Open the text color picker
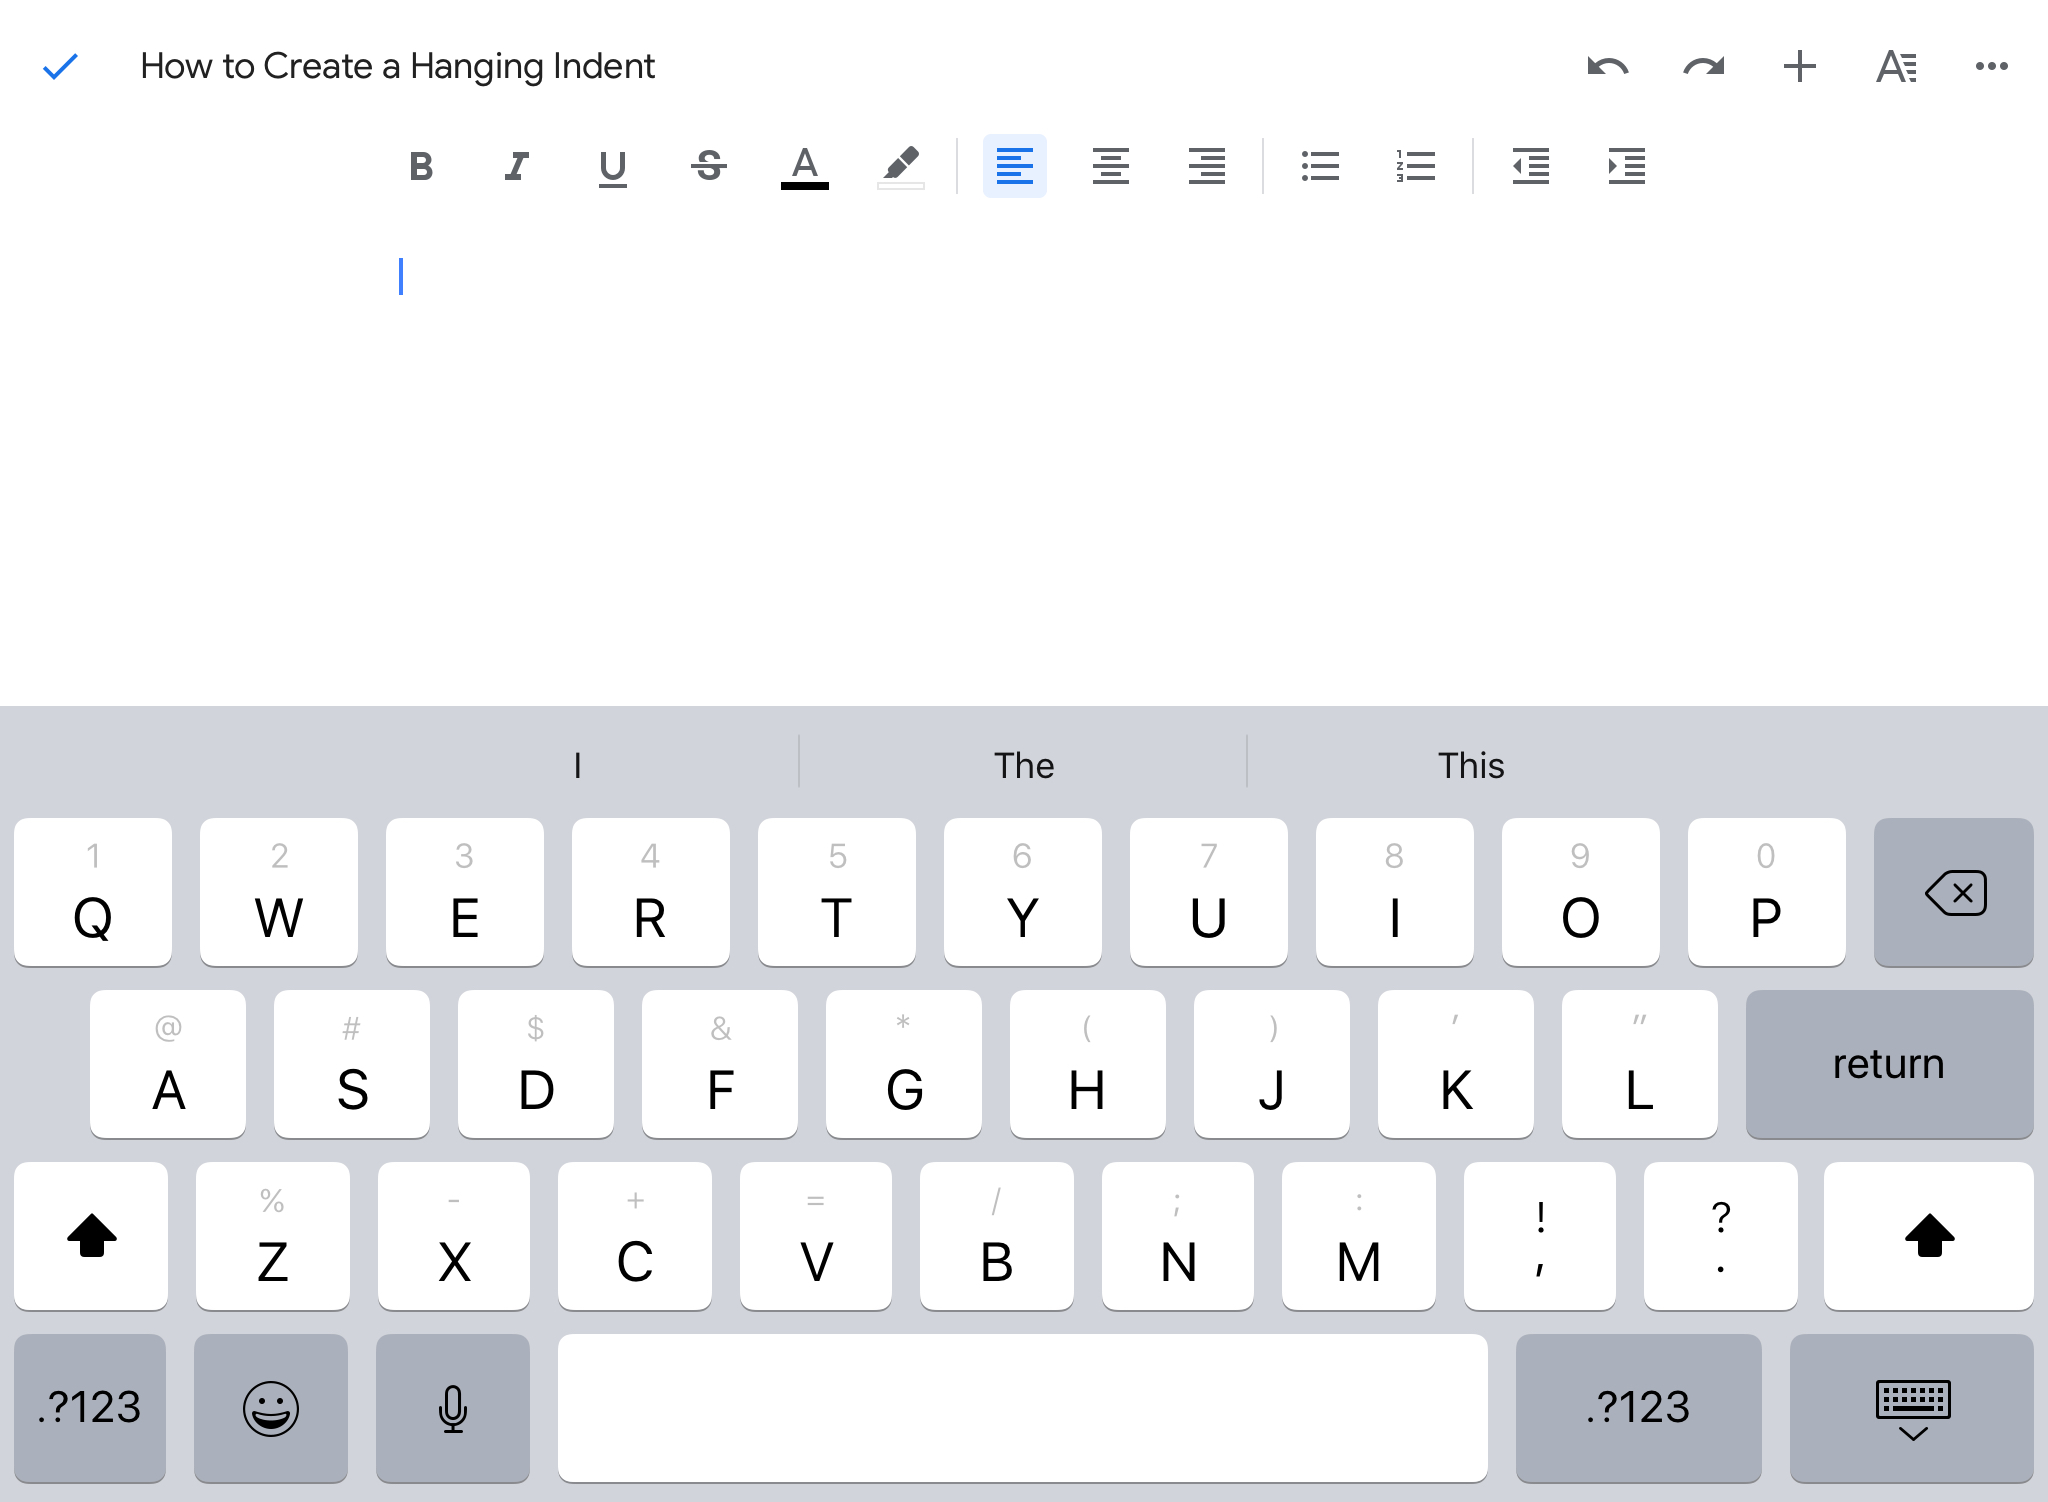This screenshot has height=1502, width=2048. tap(804, 166)
